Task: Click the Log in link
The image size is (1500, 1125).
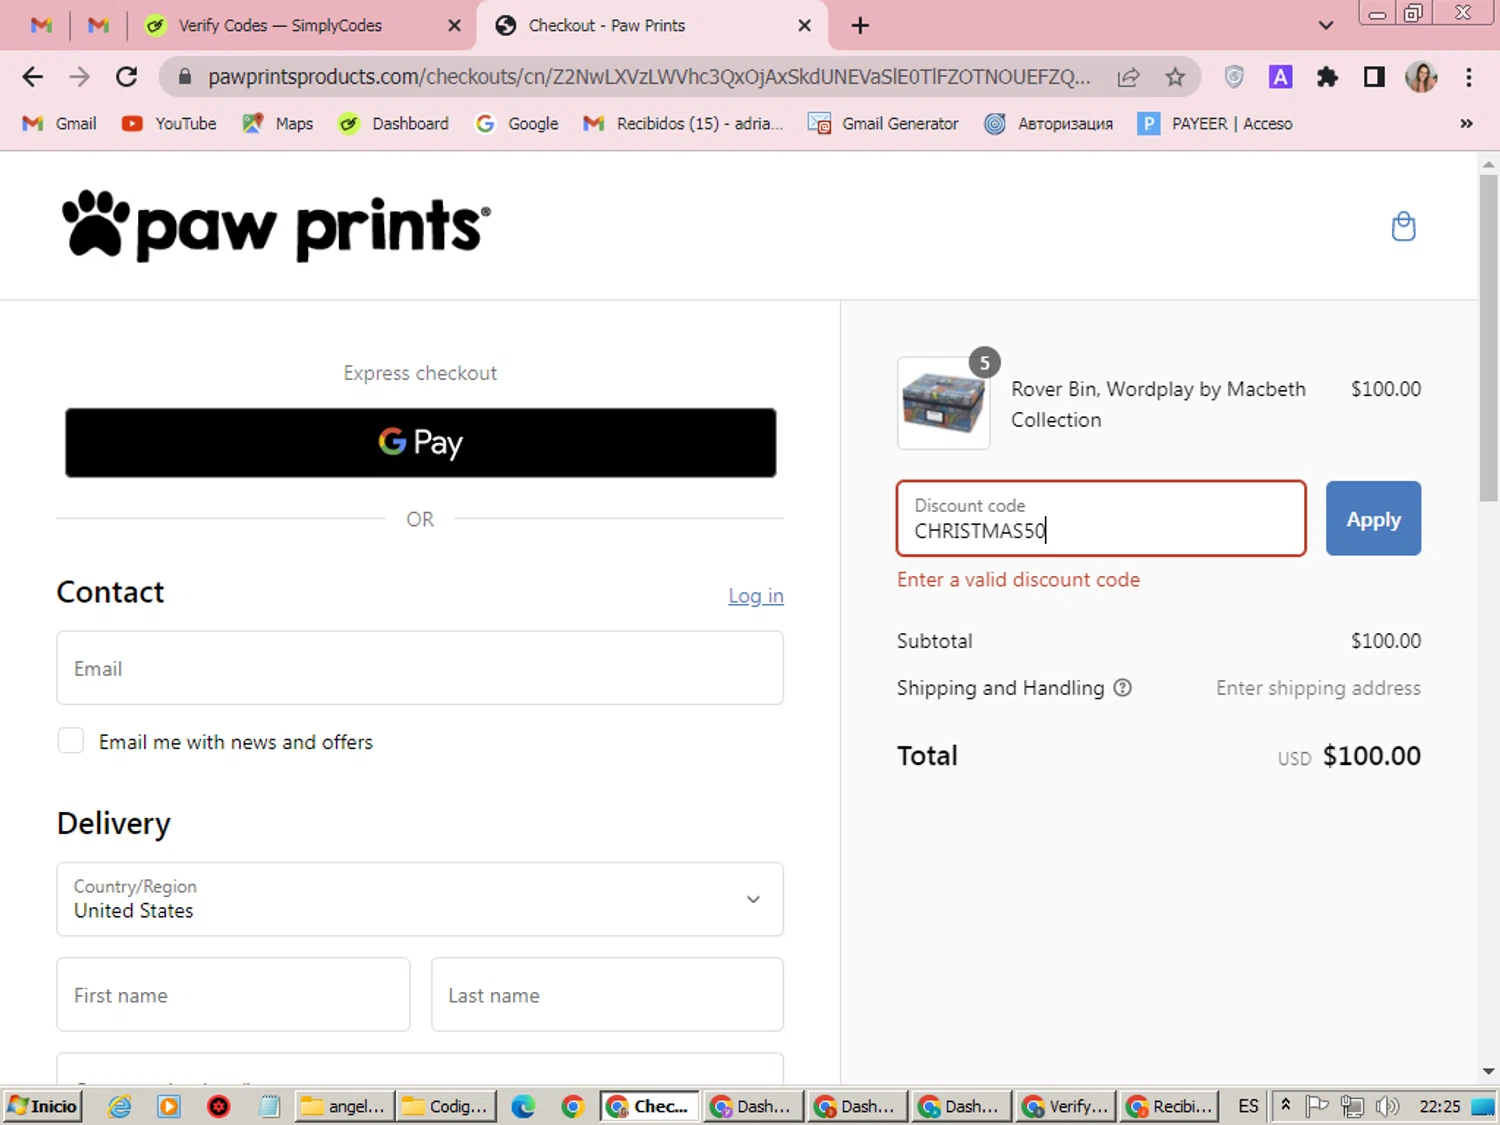Action: pyautogui.click(x=756, y=596)
